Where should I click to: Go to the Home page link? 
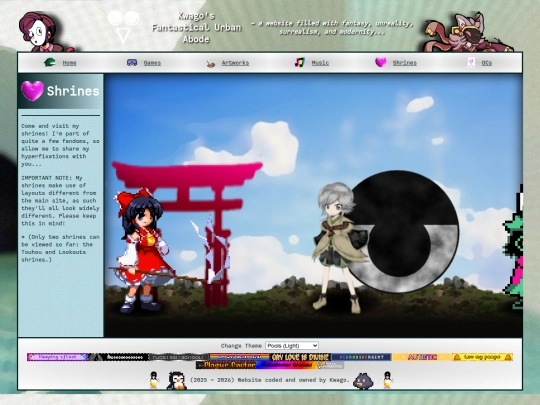70,63
